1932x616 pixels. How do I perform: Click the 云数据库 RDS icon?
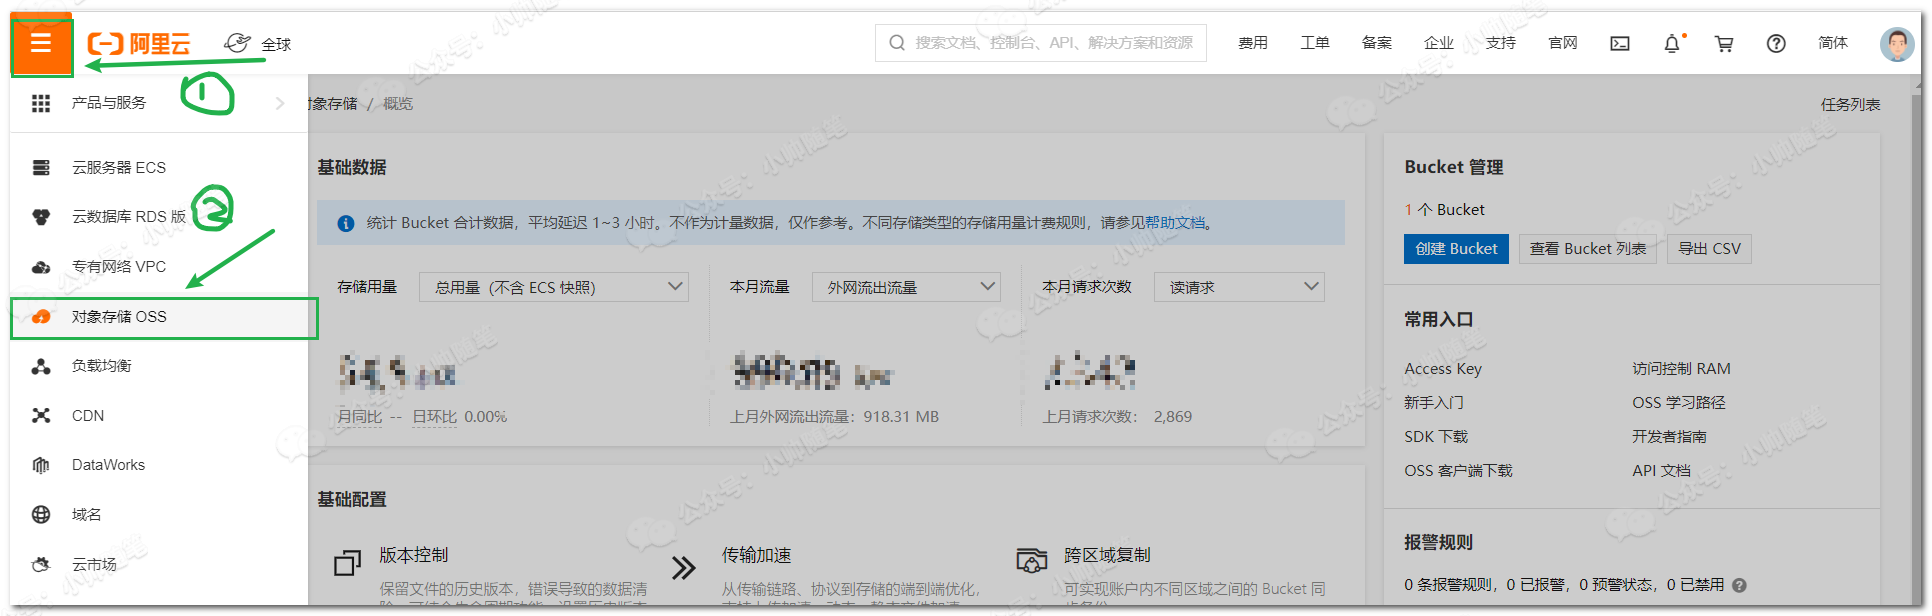coord(41,217)
